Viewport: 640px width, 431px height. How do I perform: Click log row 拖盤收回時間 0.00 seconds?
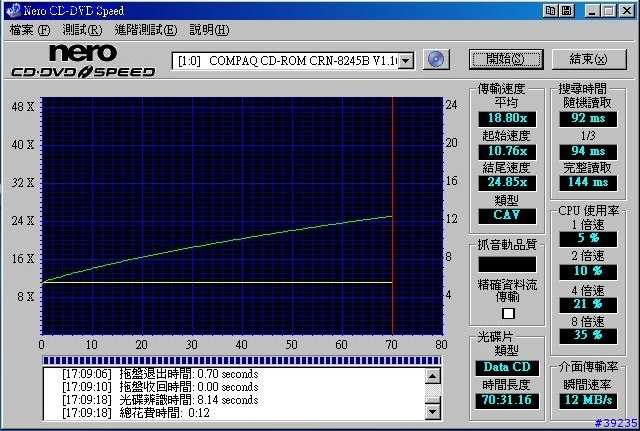160,387
